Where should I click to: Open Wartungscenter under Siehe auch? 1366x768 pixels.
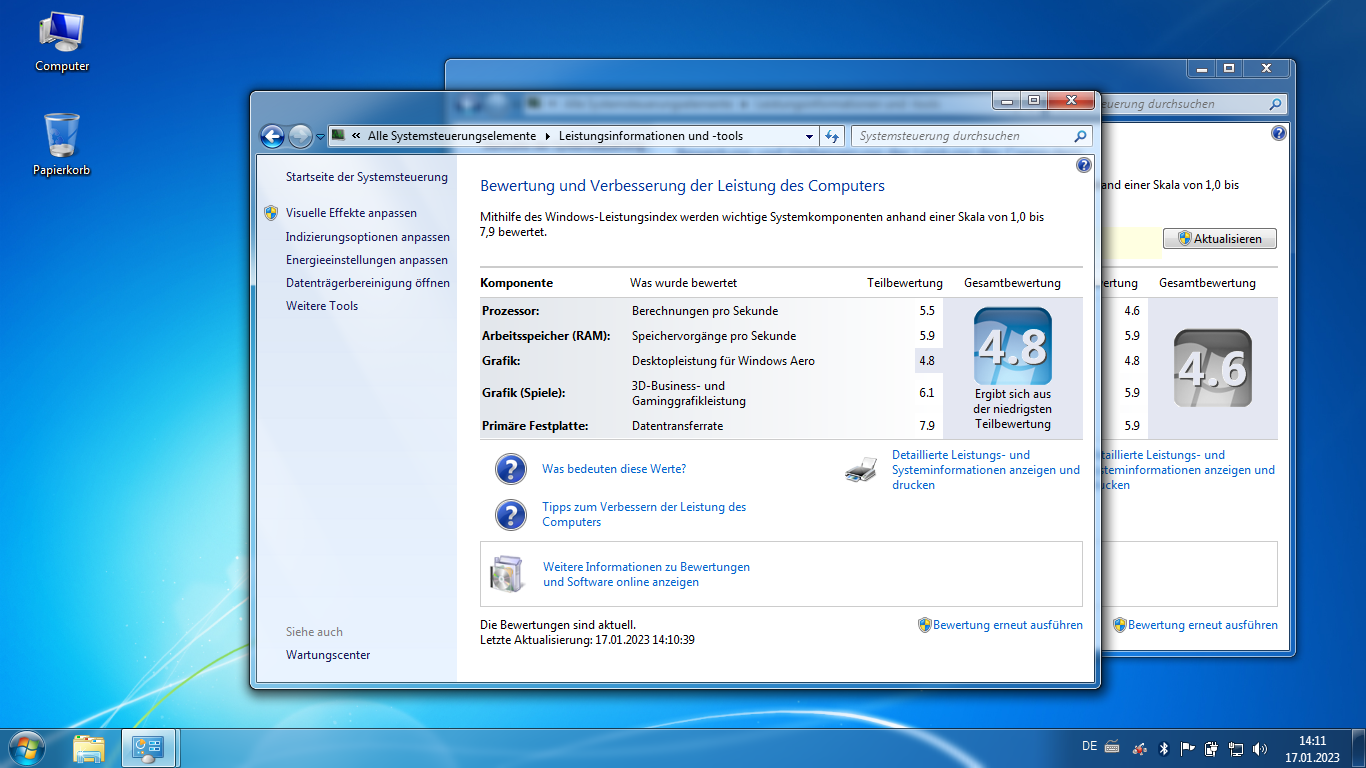(328, 655)
